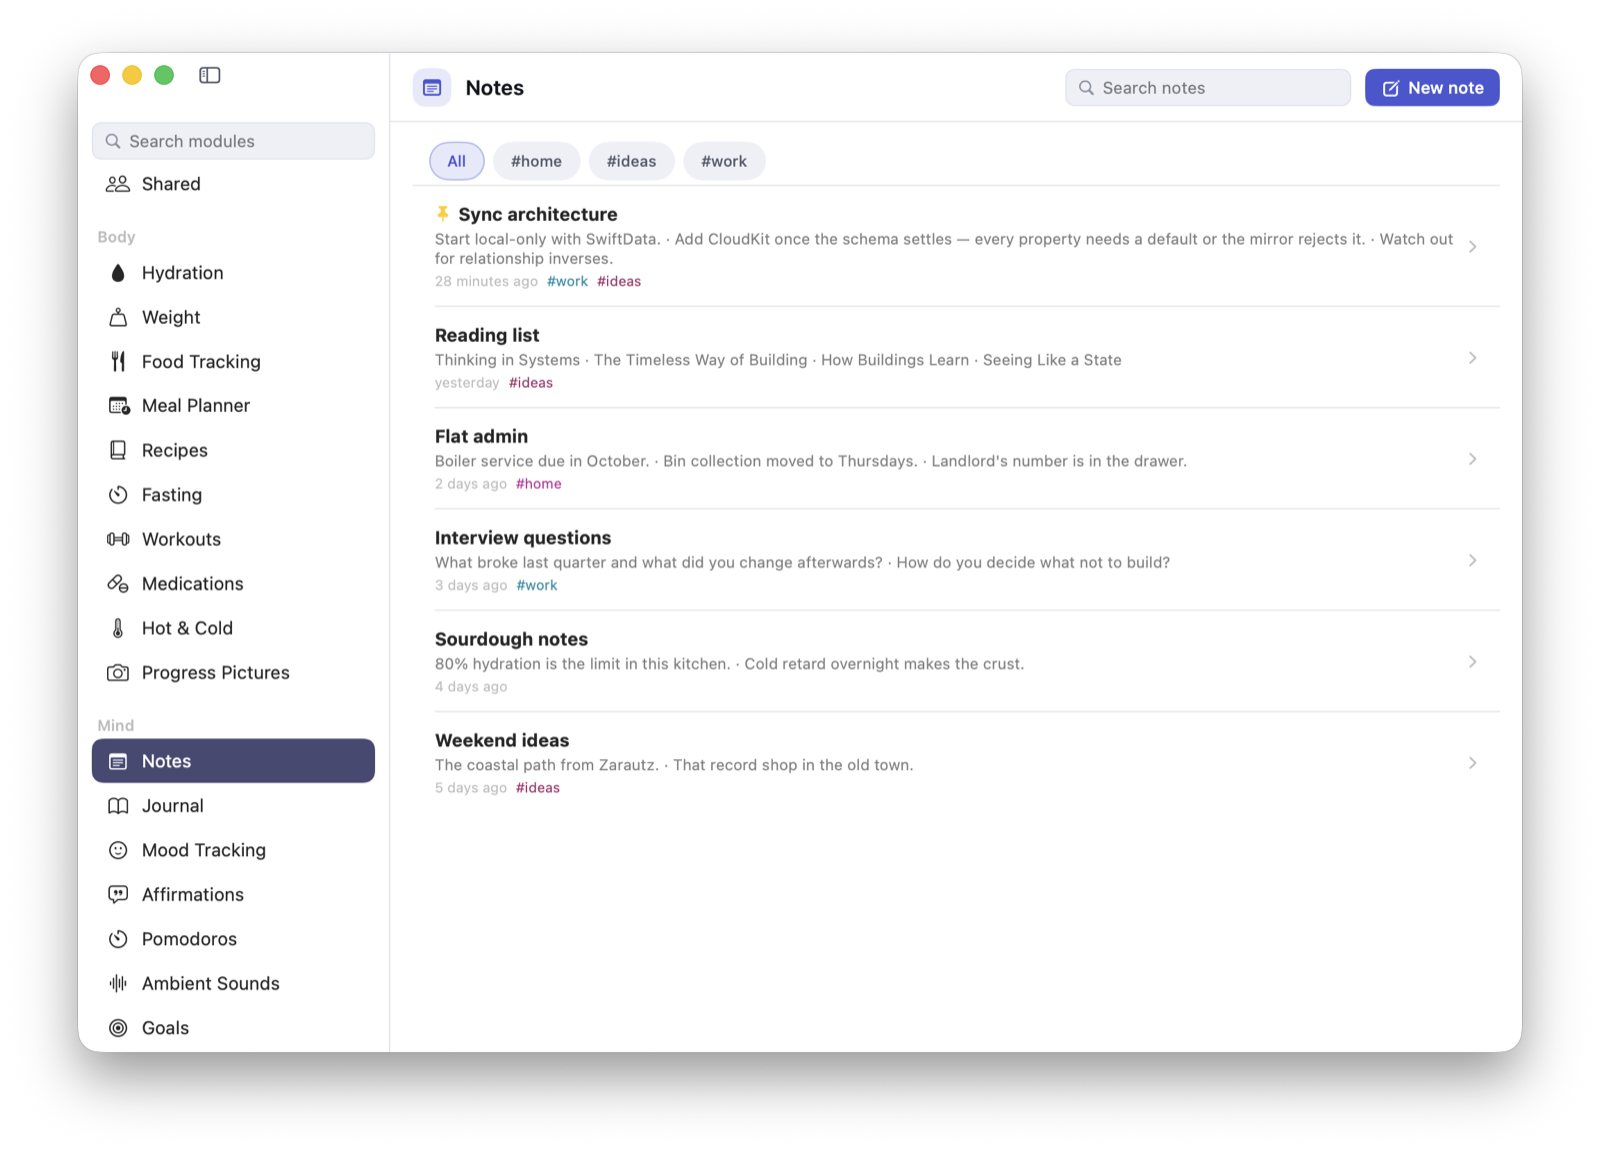Open Reading list note via chevron
1600x1155 pixels.
click(x=1472, y=358)
